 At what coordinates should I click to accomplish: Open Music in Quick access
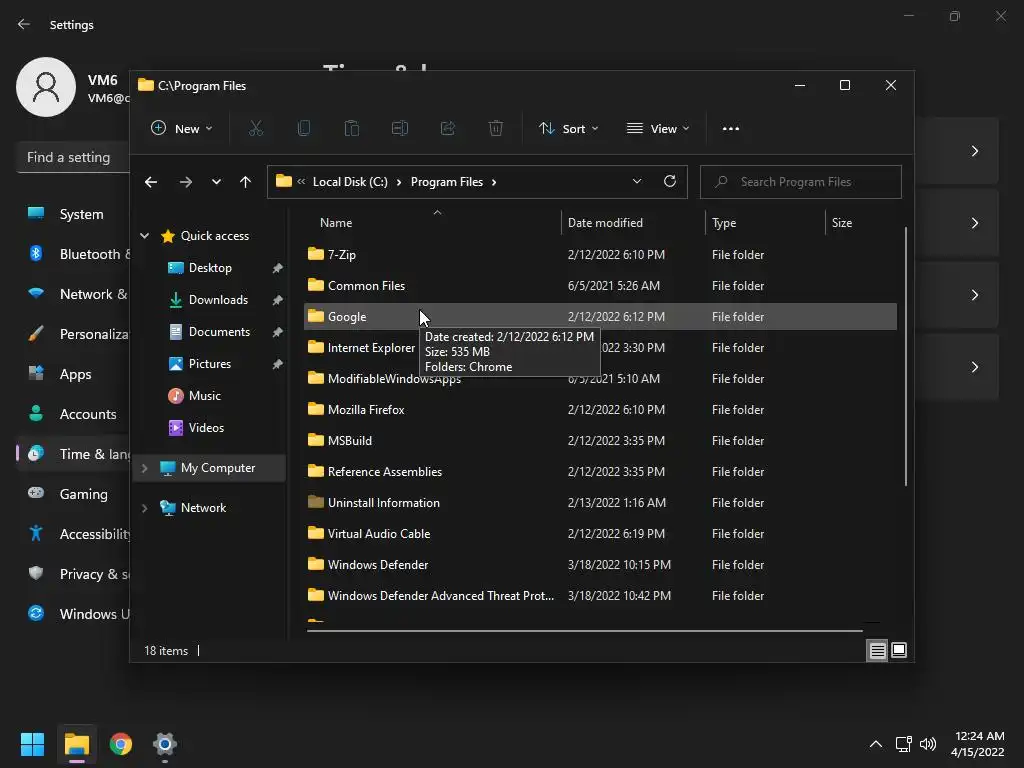point(204,396)
